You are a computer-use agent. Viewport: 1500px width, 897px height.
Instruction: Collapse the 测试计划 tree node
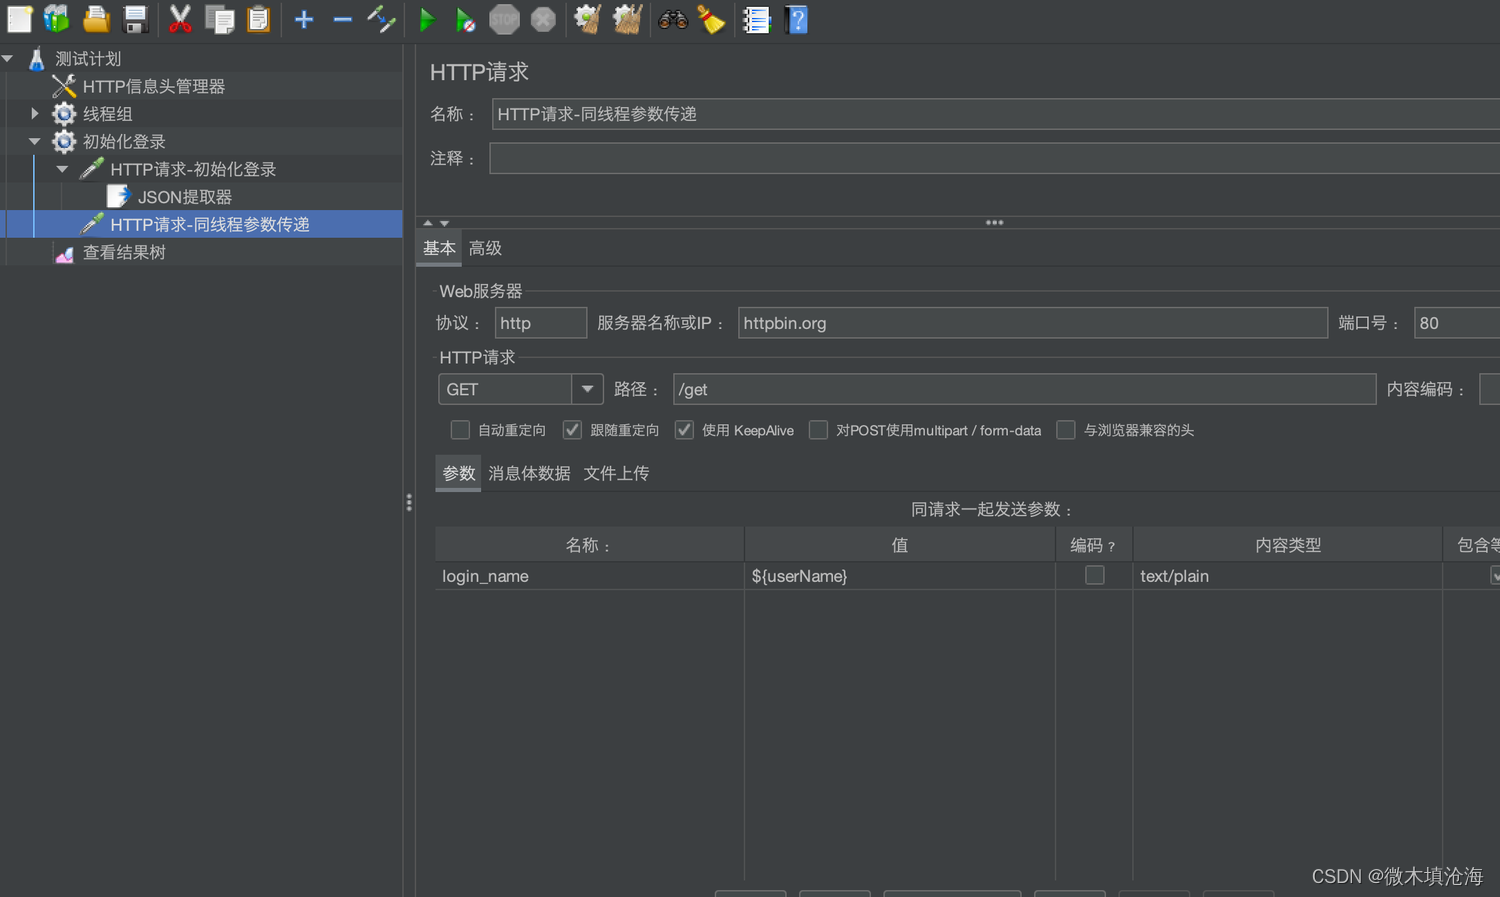click(x=8, y=59)
